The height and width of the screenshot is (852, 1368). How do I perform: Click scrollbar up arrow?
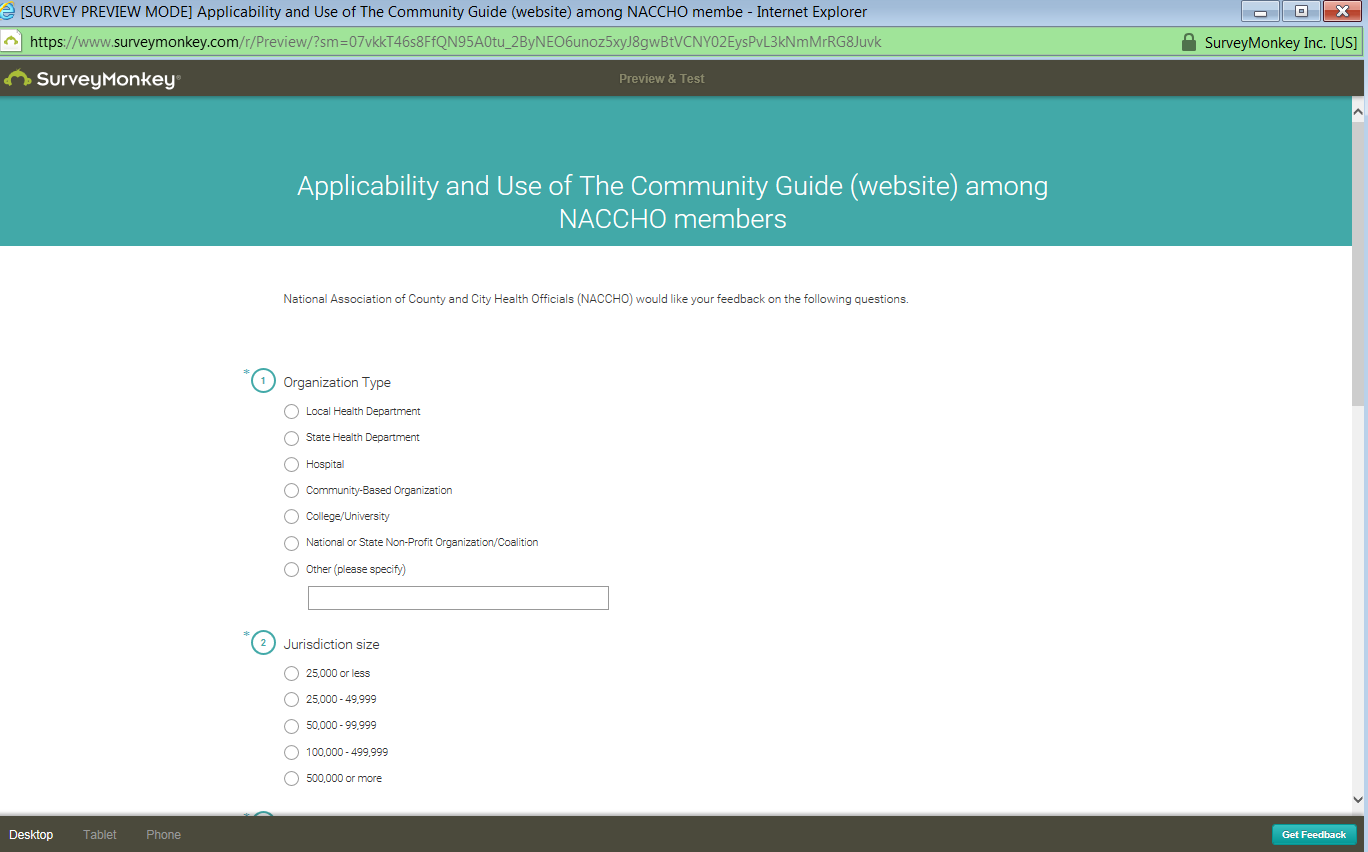pos(1358,111)
